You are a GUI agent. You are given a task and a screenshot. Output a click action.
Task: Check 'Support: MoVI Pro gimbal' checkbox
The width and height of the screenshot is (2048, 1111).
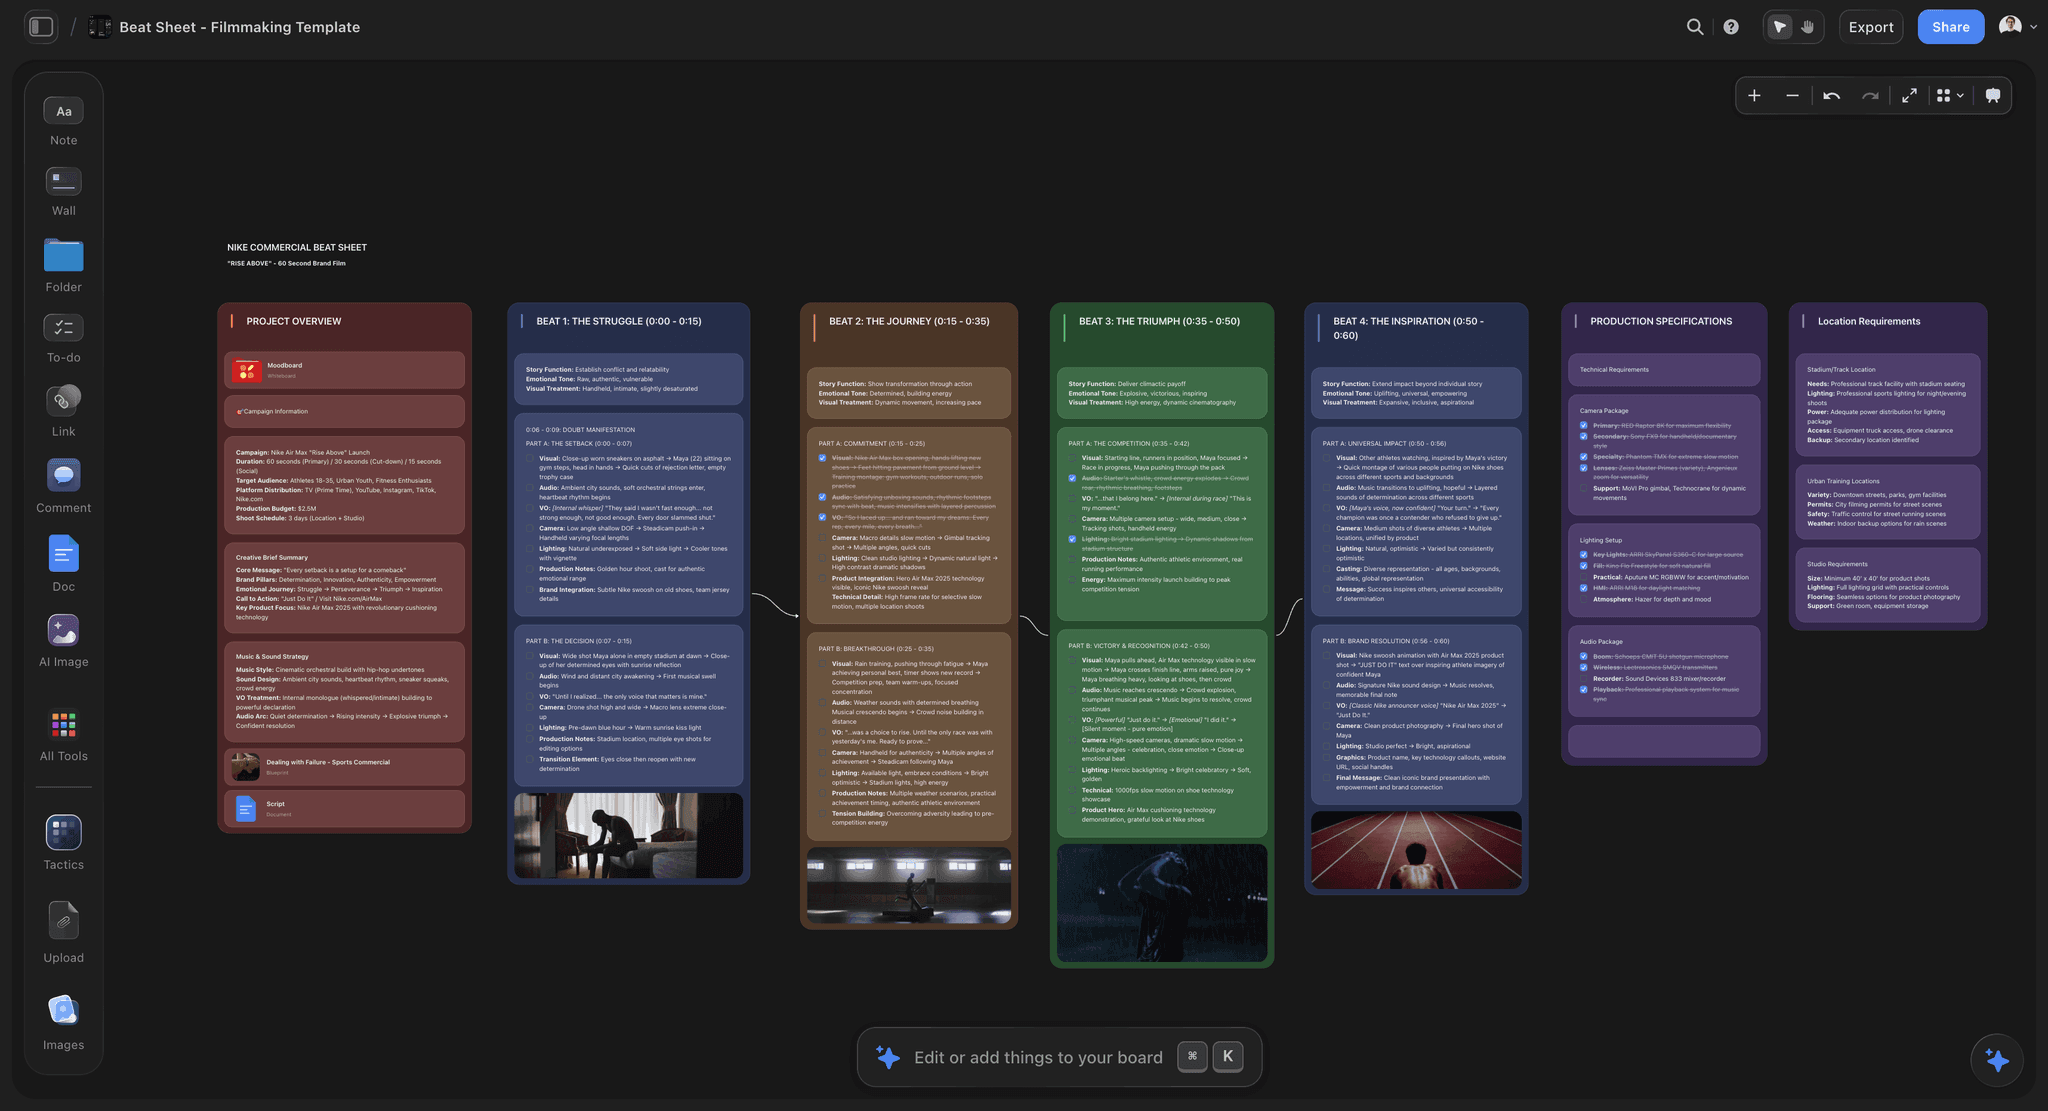1584,489
